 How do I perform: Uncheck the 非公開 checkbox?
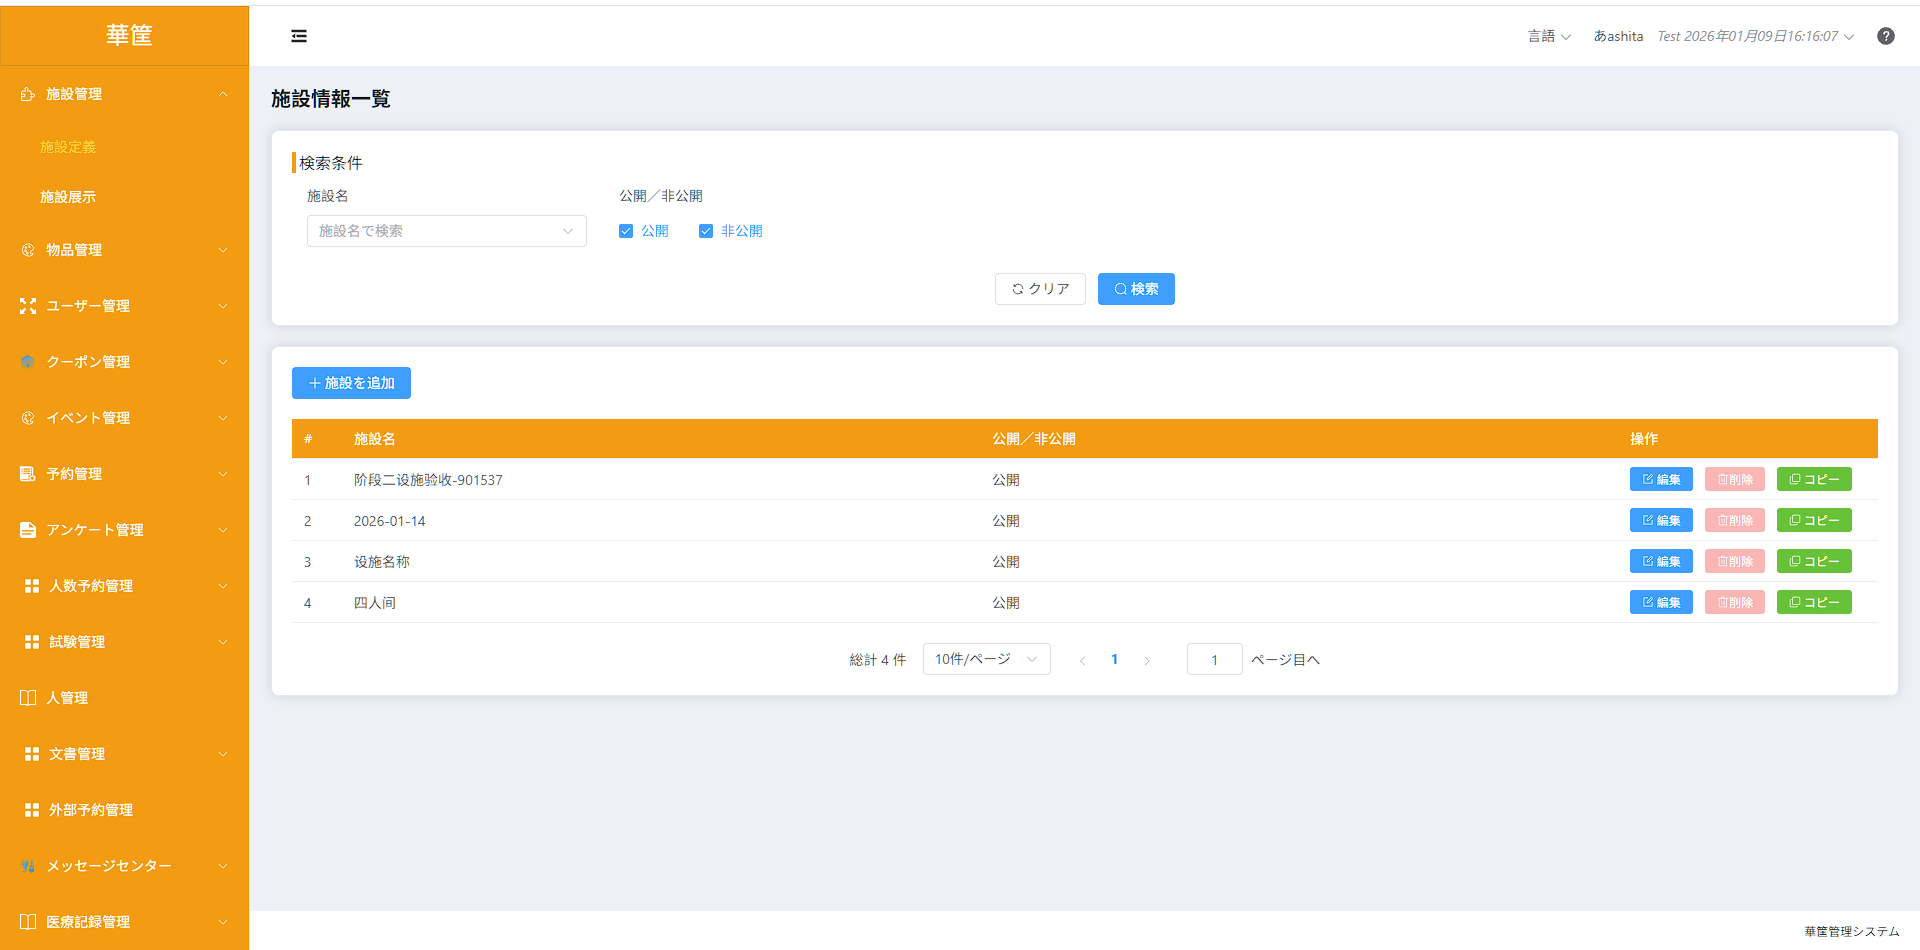coord(706,231)
